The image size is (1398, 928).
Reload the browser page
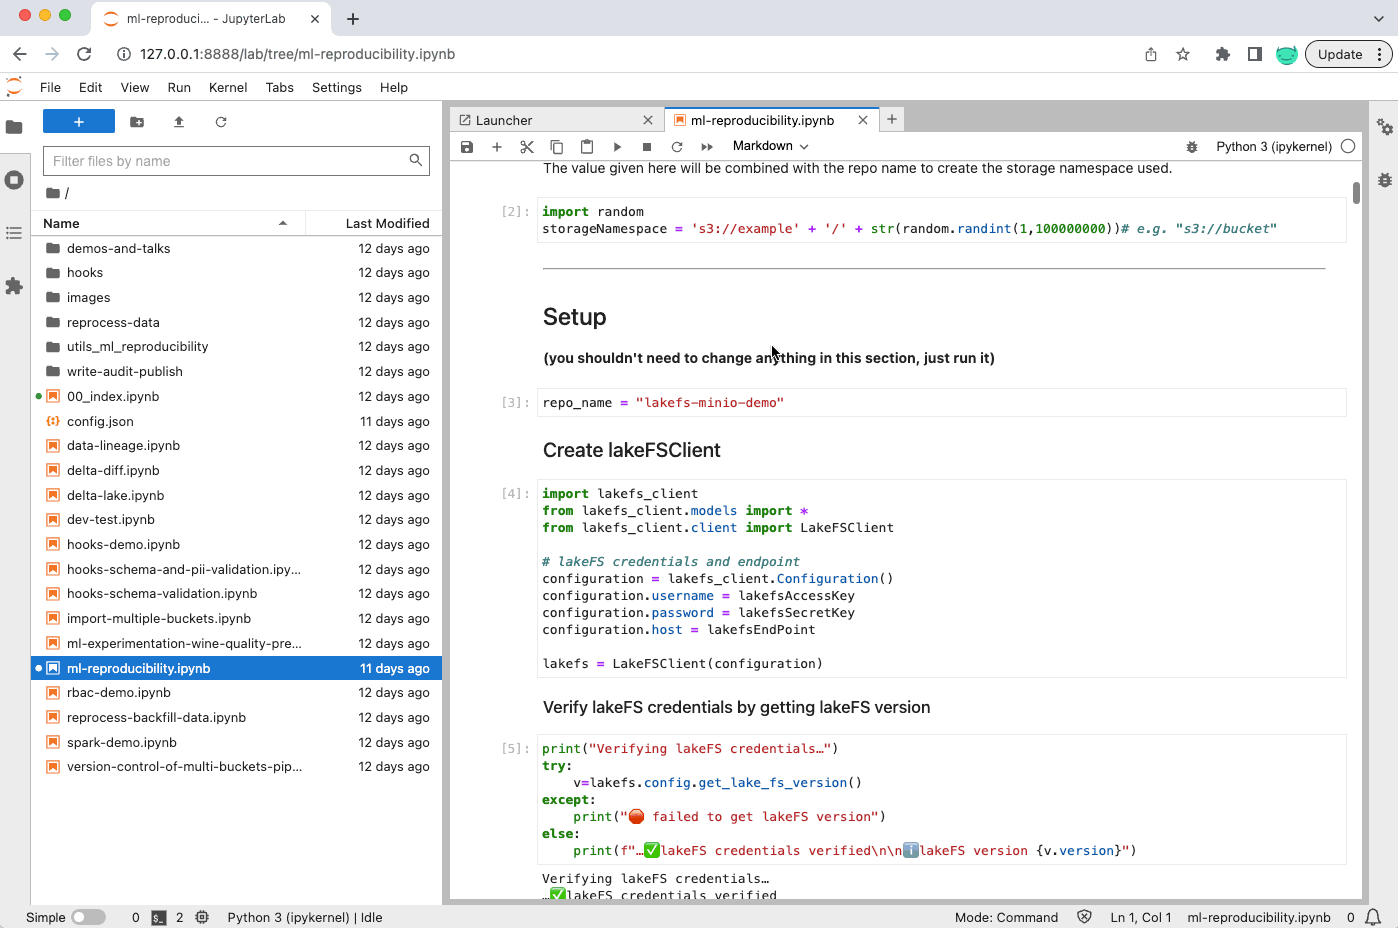pos(84,54)
